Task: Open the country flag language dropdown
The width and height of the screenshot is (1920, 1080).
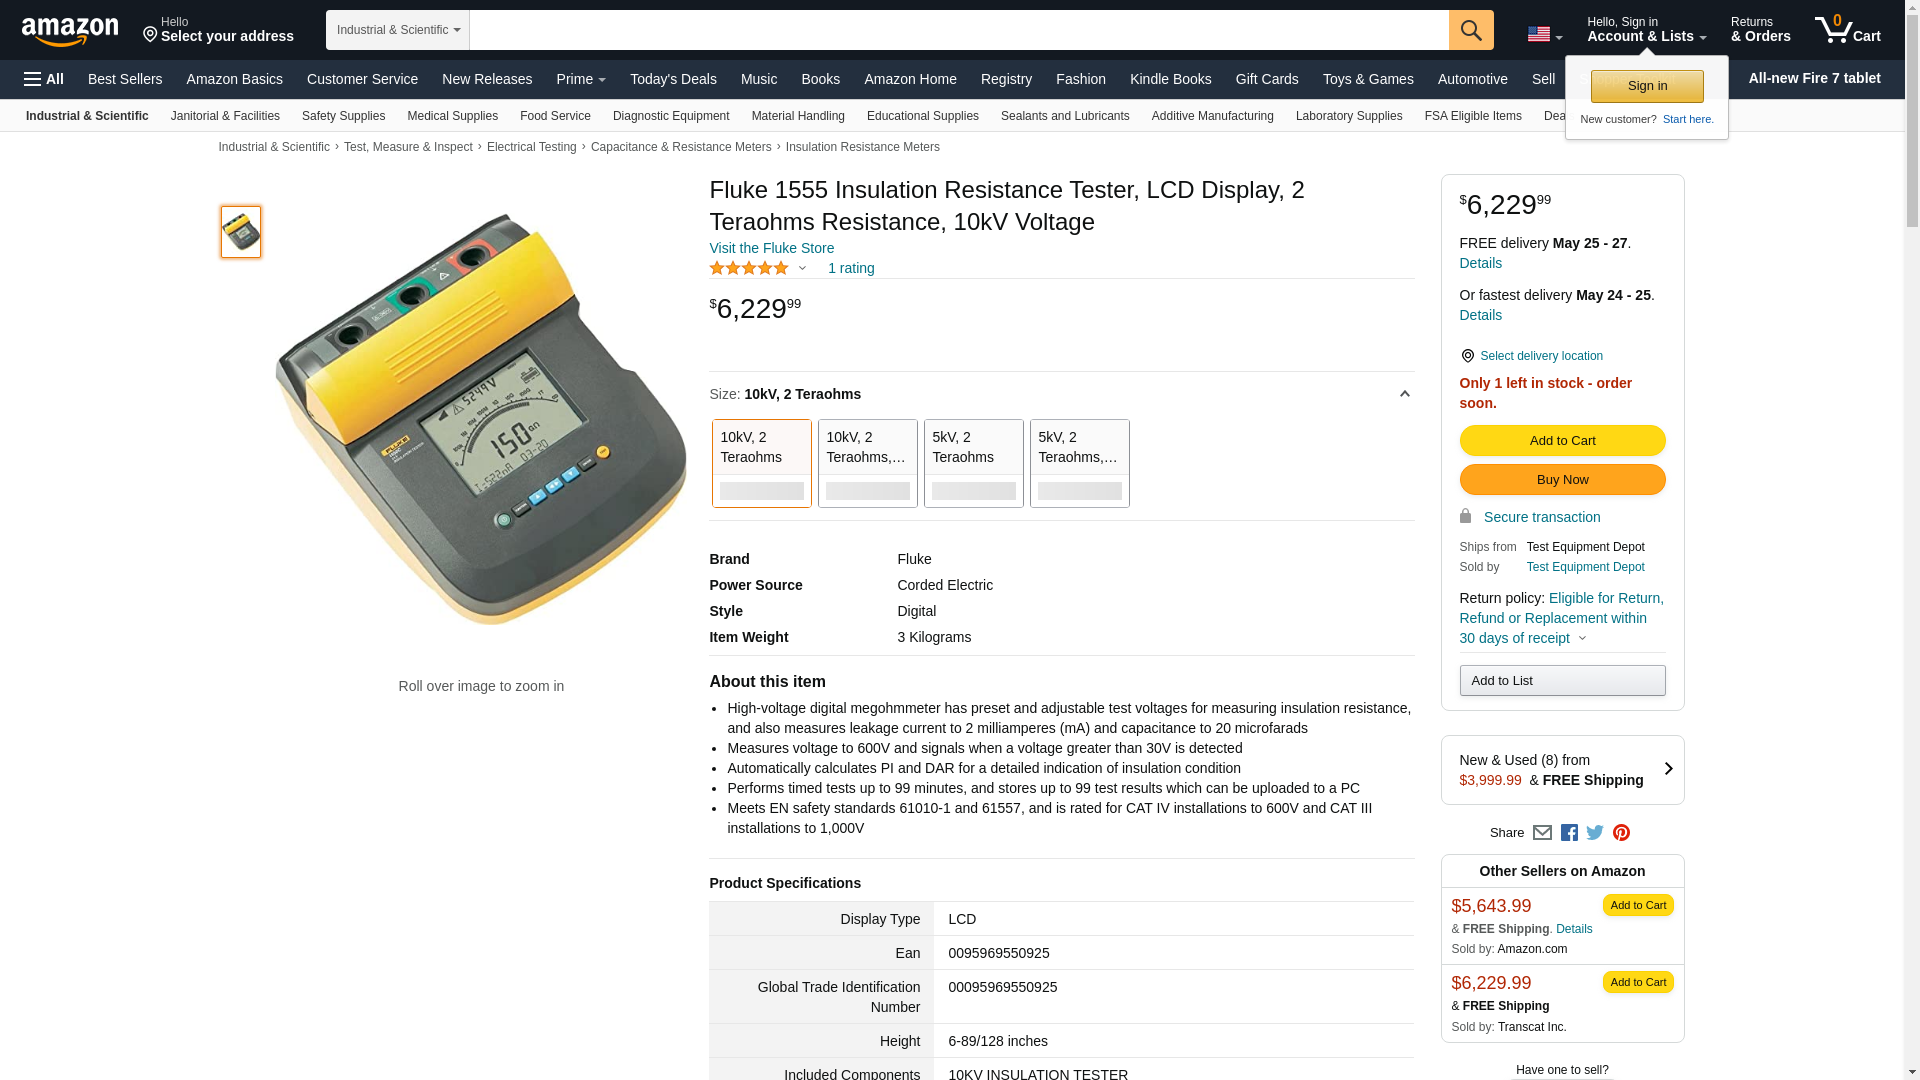Action: click(x=1544, y=34)
